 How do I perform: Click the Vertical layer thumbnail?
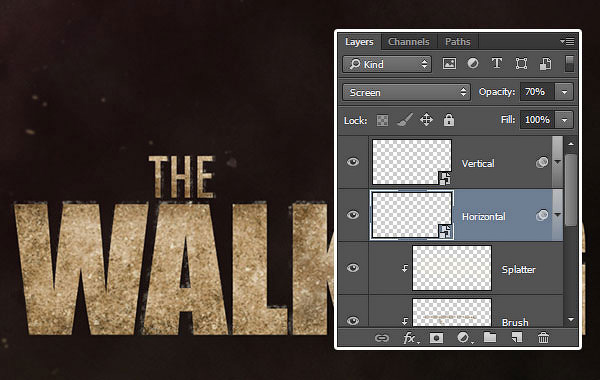point(412,162)
